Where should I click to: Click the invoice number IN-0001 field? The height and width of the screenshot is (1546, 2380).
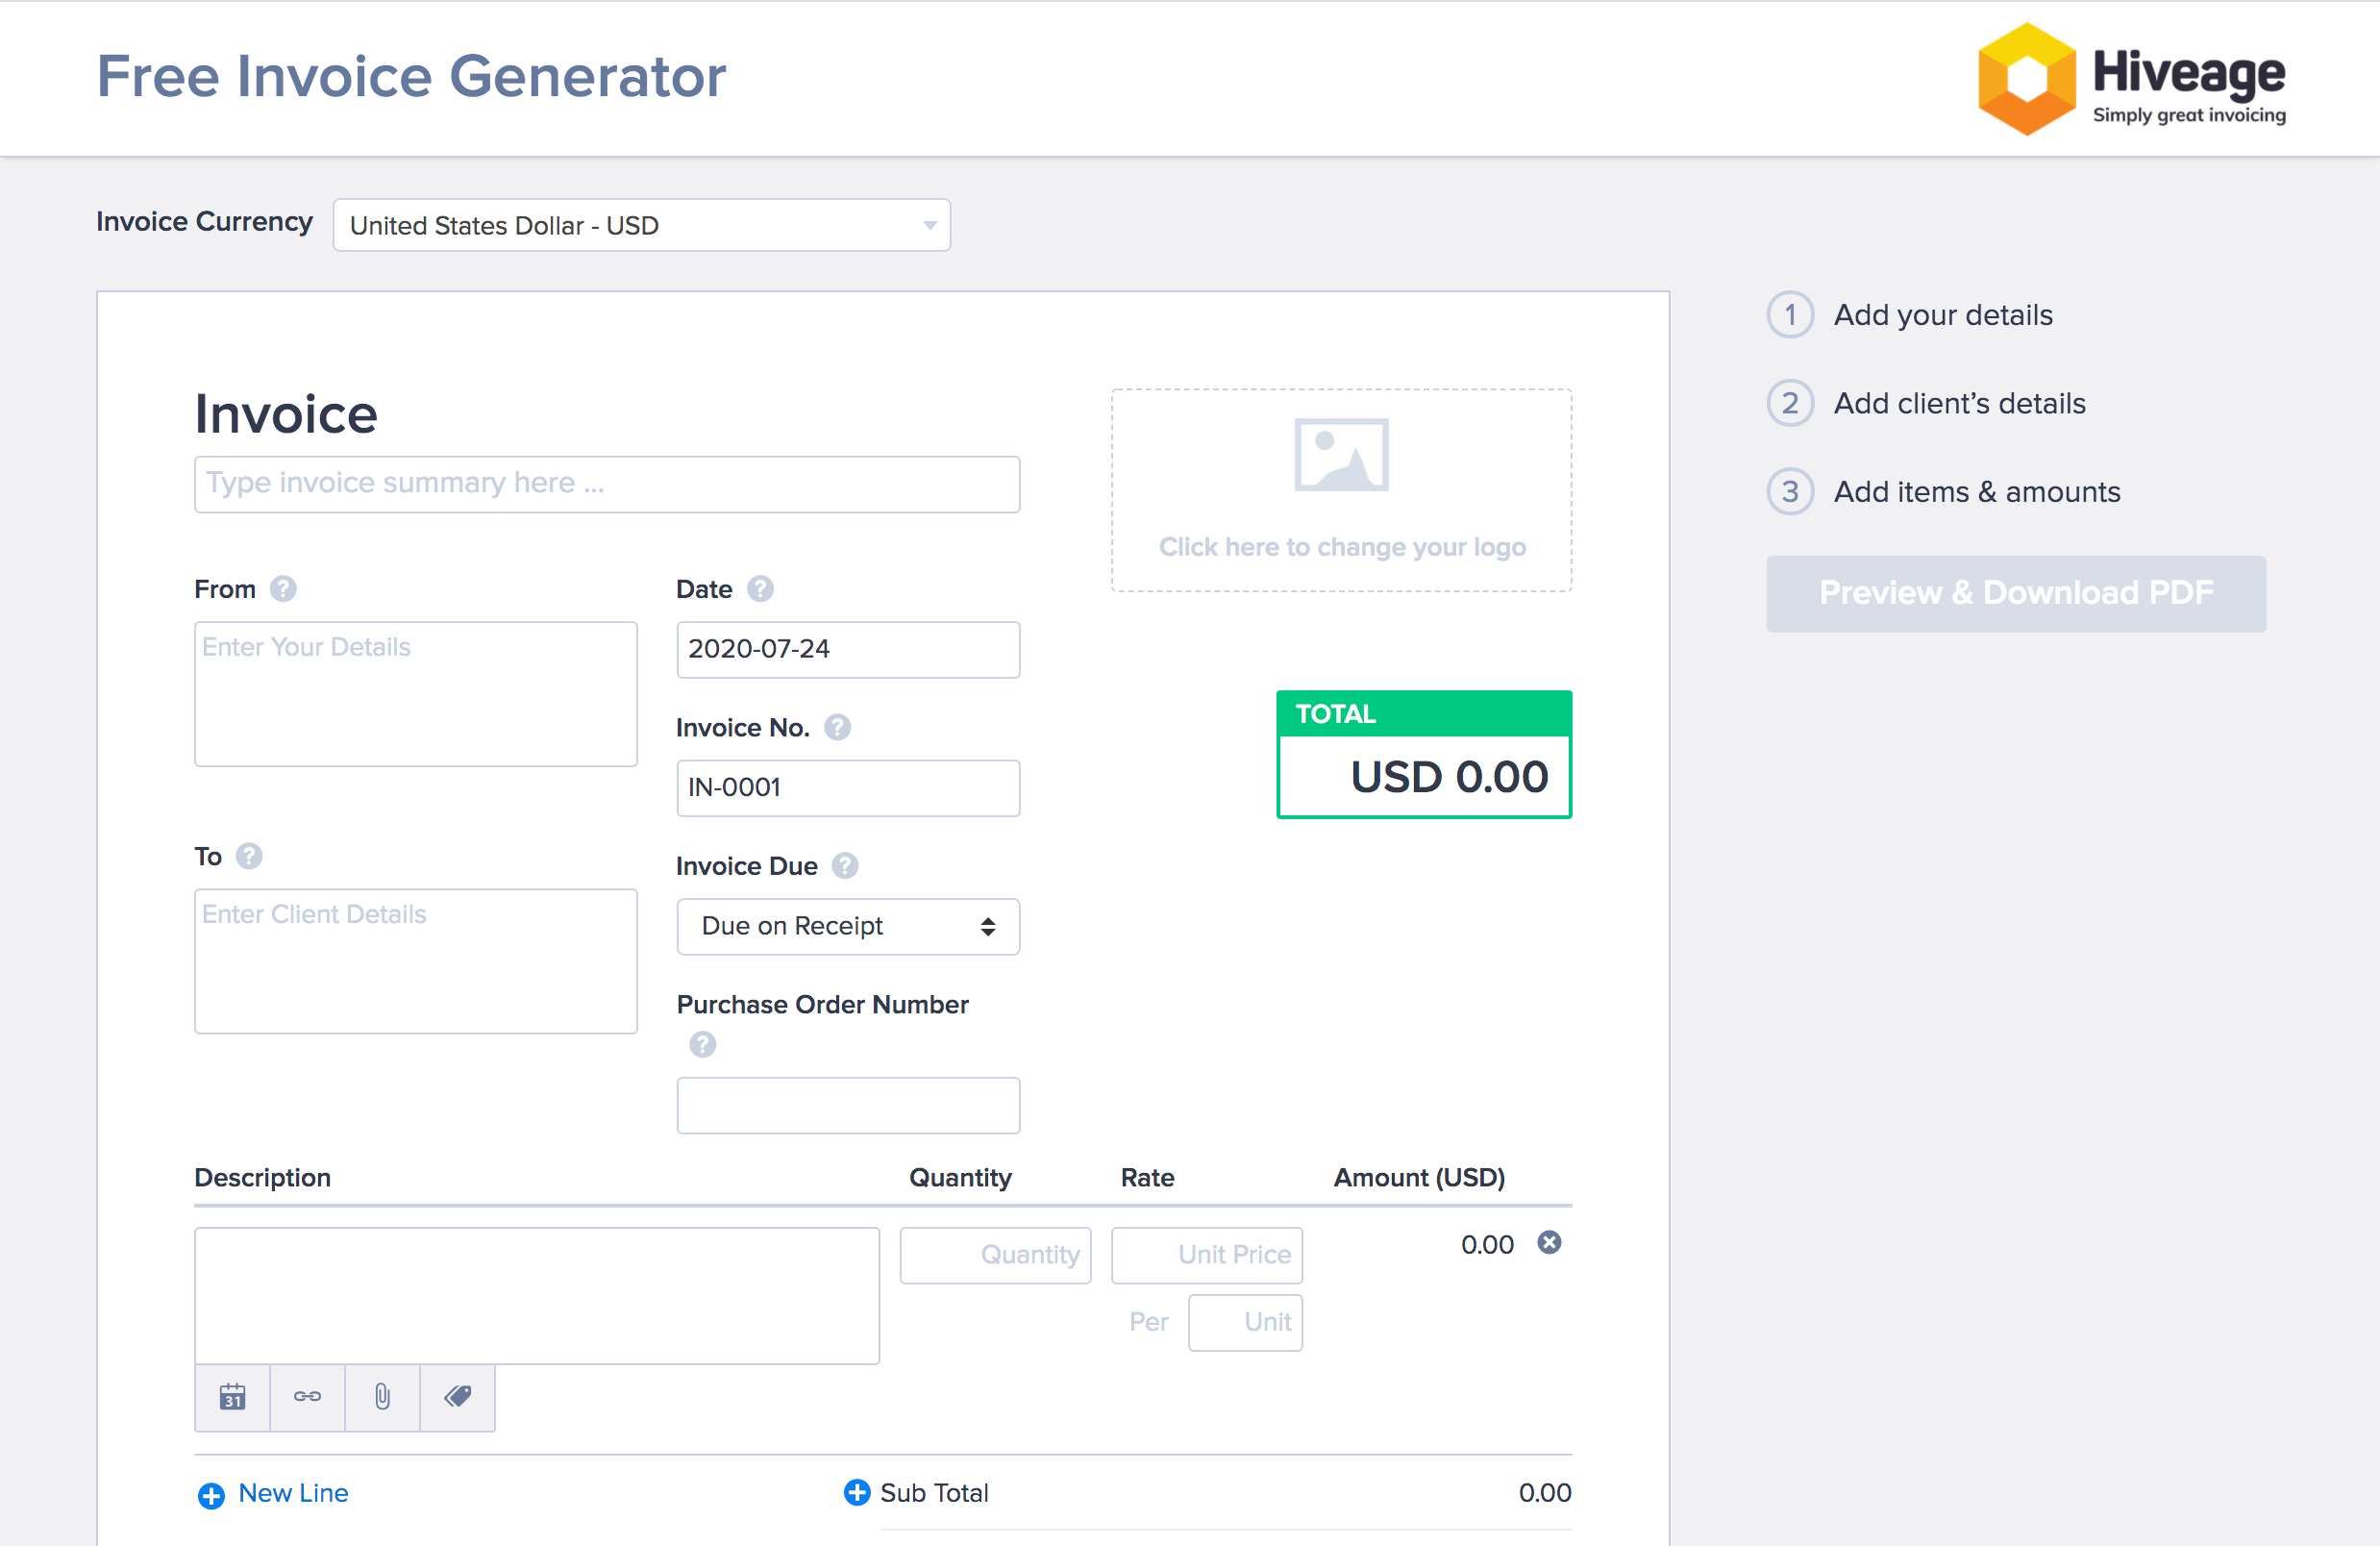tap(847, 787)
